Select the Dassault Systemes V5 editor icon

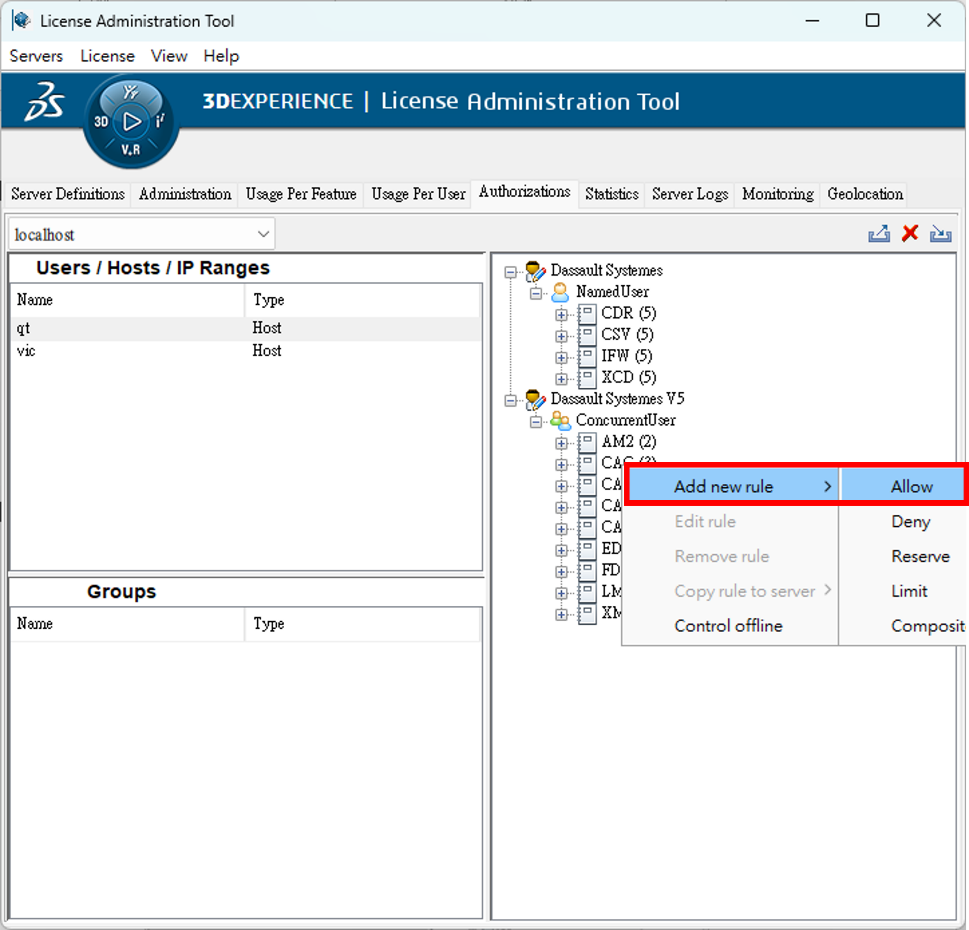(535, 399)
